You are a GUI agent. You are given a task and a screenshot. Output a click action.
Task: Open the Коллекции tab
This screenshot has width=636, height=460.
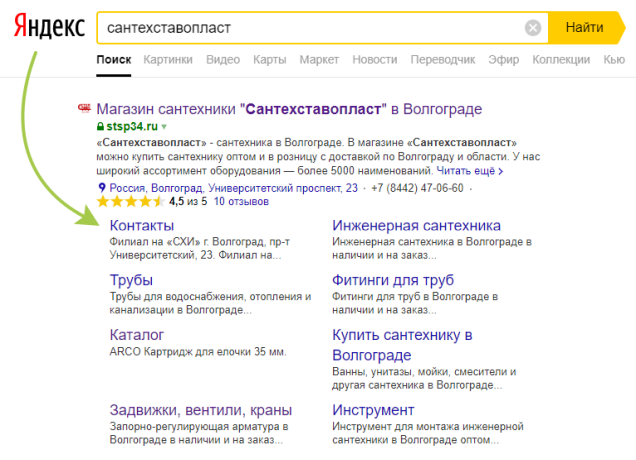[561, 60]
